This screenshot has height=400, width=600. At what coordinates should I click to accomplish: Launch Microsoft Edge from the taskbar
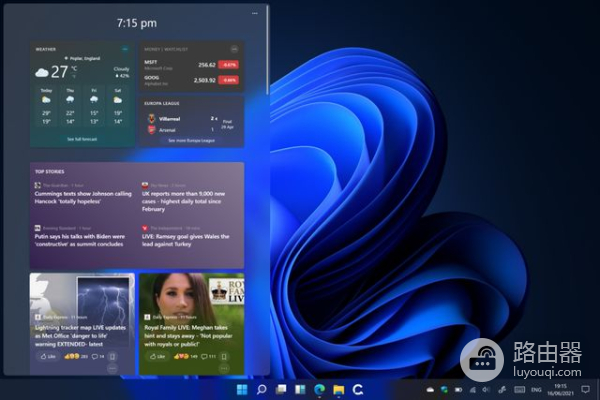click(x=319, y=389)
